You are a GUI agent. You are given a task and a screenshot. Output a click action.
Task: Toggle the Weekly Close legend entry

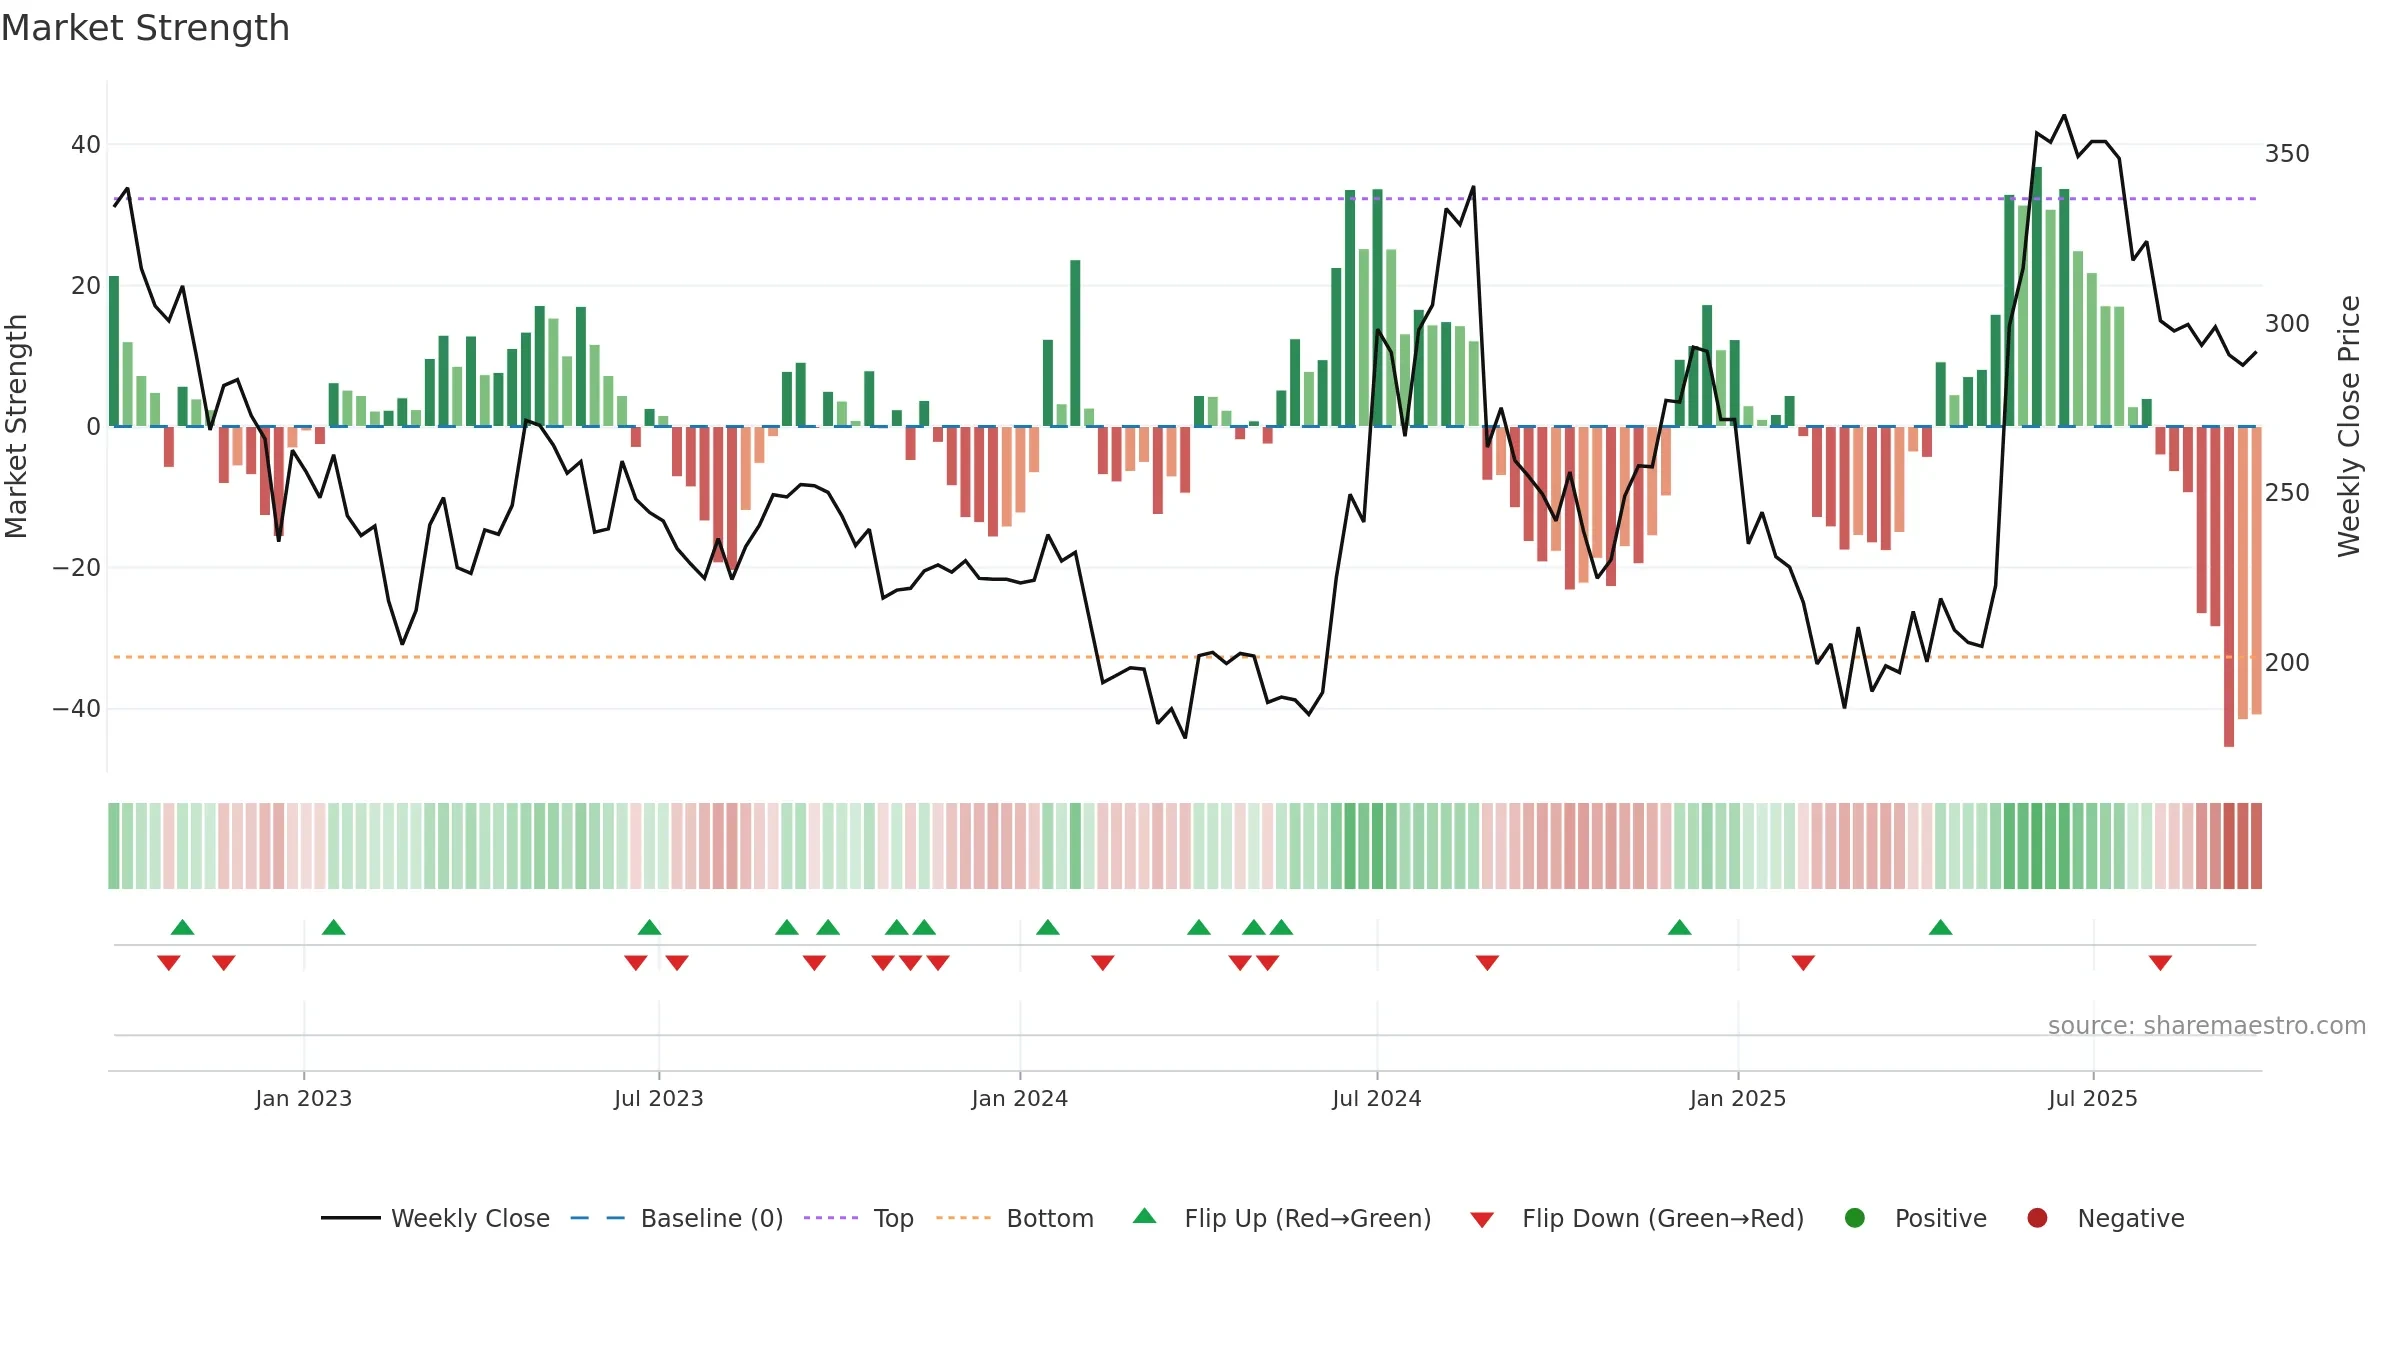click(435, 1218)
